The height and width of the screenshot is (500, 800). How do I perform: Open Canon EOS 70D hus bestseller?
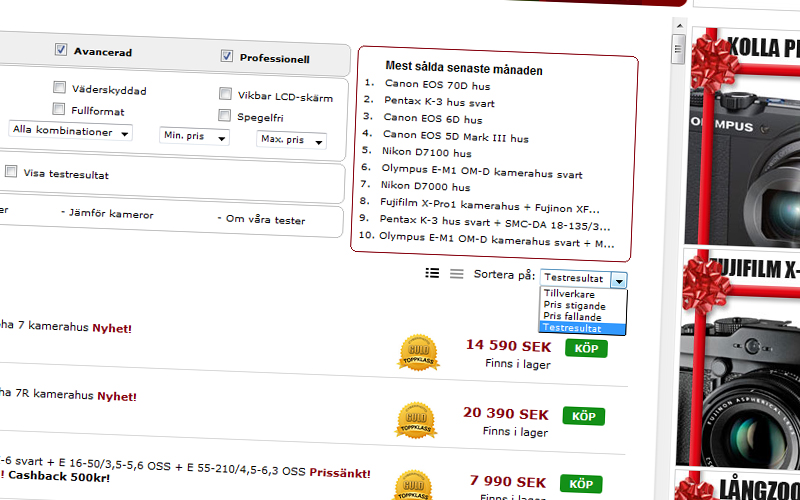[x=437, y=85]
